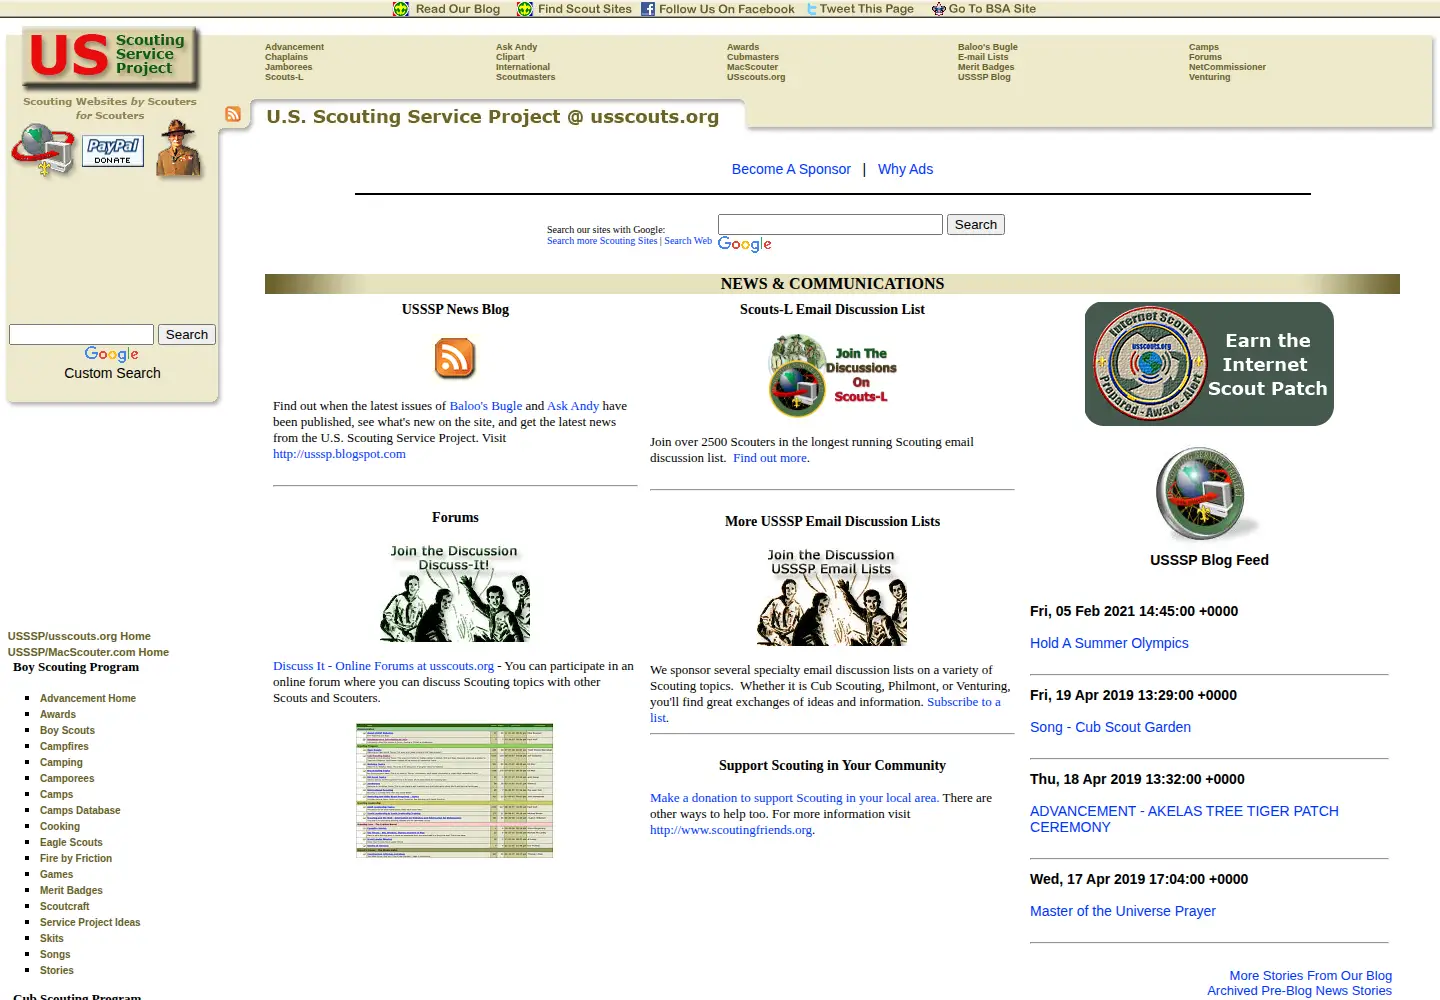Click the PayPal Donate button image
Image resolution: width=1440 pixels, height=1000 pixels.
pos(113,151)
